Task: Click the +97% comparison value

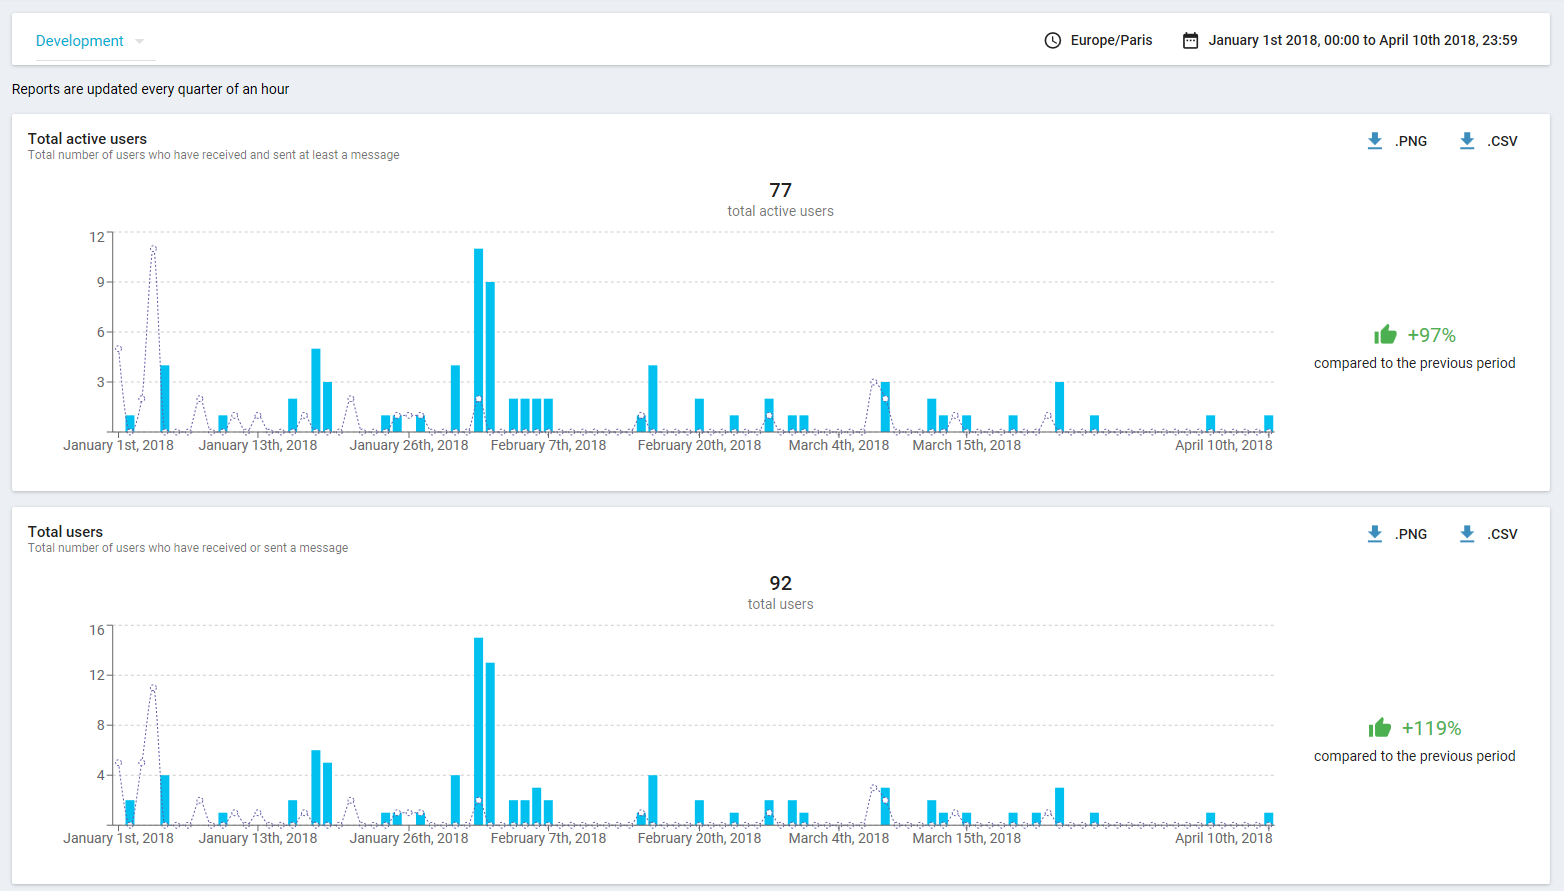Action: click(x=1431, y=335)
